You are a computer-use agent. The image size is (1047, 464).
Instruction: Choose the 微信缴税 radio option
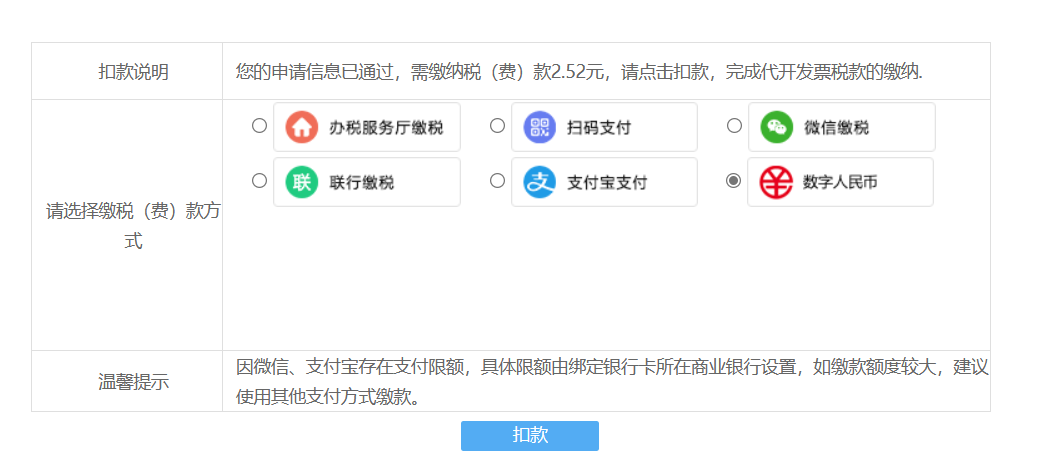pos(734,126)
